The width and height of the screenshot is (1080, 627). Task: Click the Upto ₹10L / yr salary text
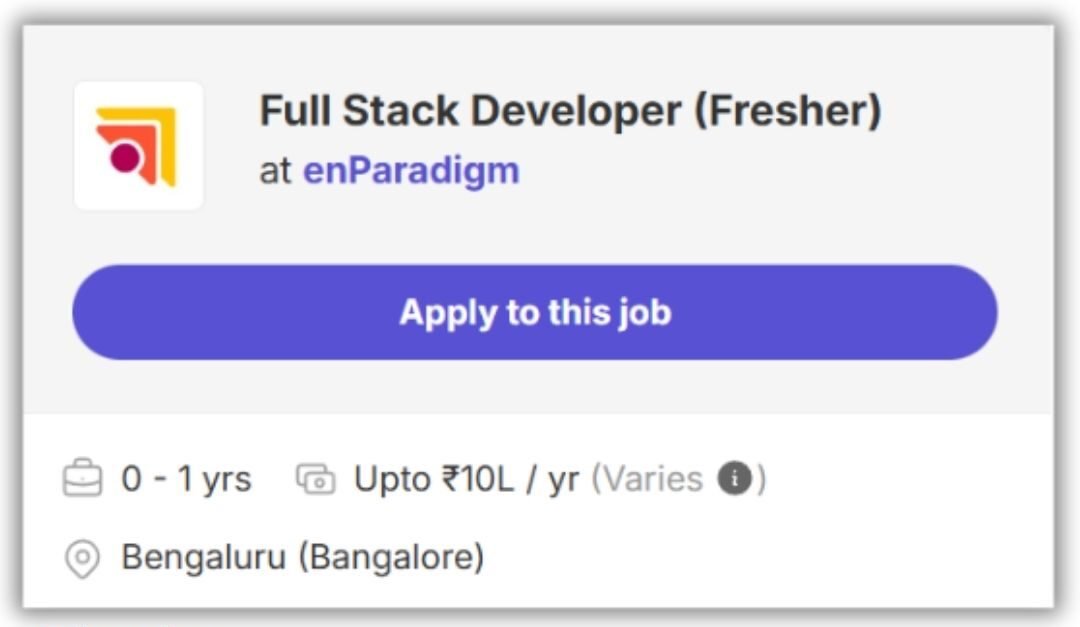[x=466, y=478]
